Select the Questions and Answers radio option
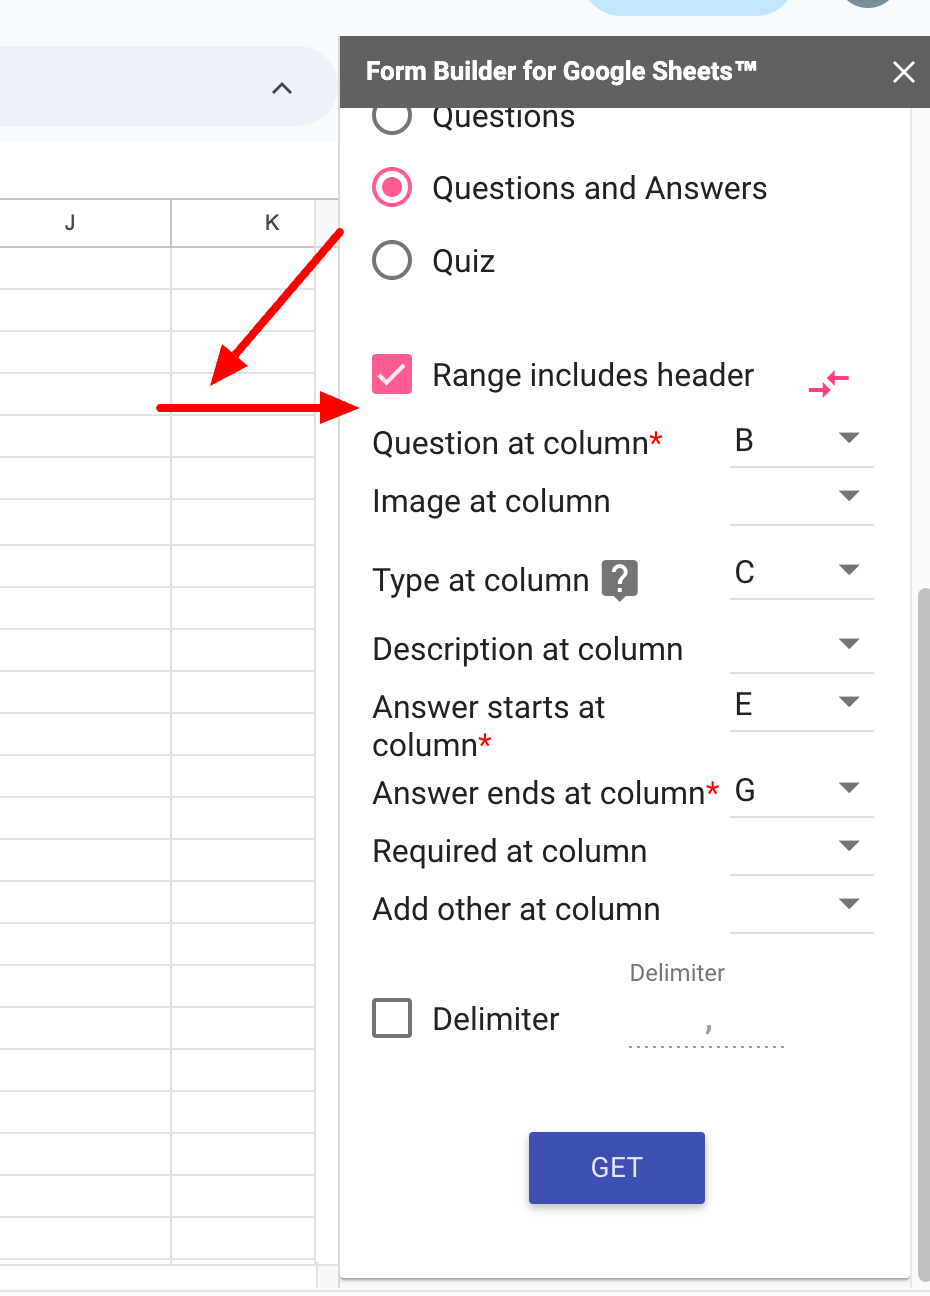 tap(392, 188)
